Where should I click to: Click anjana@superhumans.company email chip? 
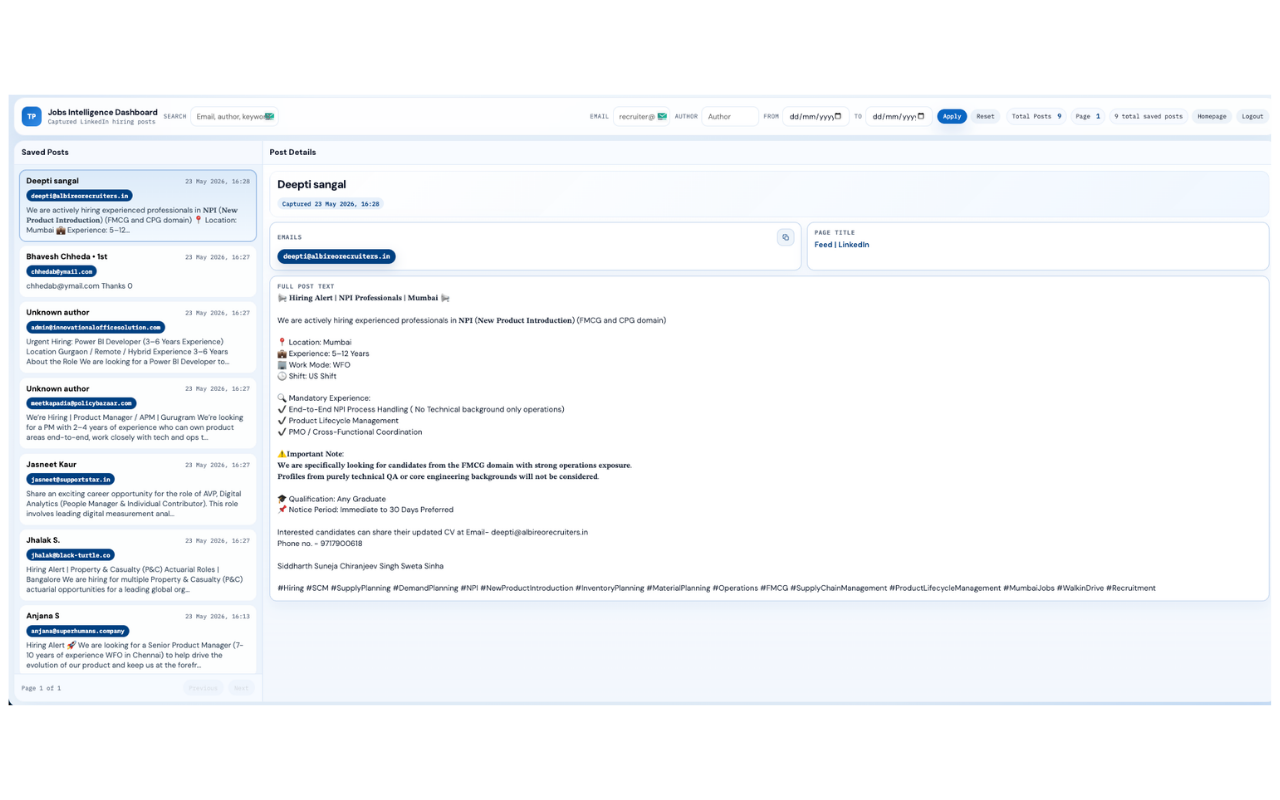pyautogui.click(x=78, y=631)
